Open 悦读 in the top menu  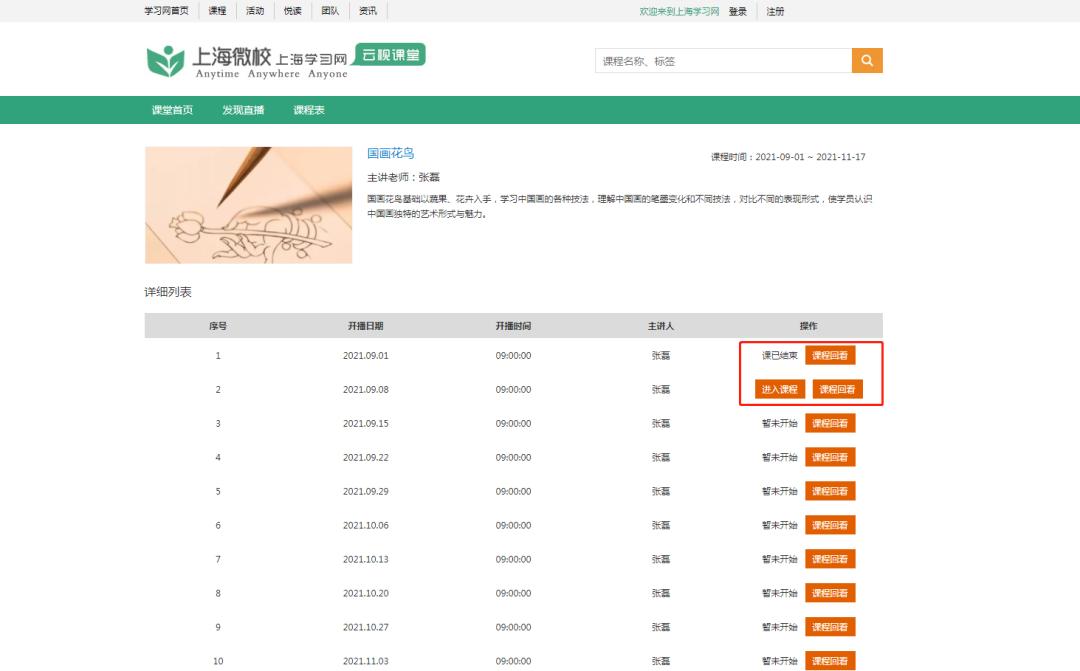coord(292,11)
